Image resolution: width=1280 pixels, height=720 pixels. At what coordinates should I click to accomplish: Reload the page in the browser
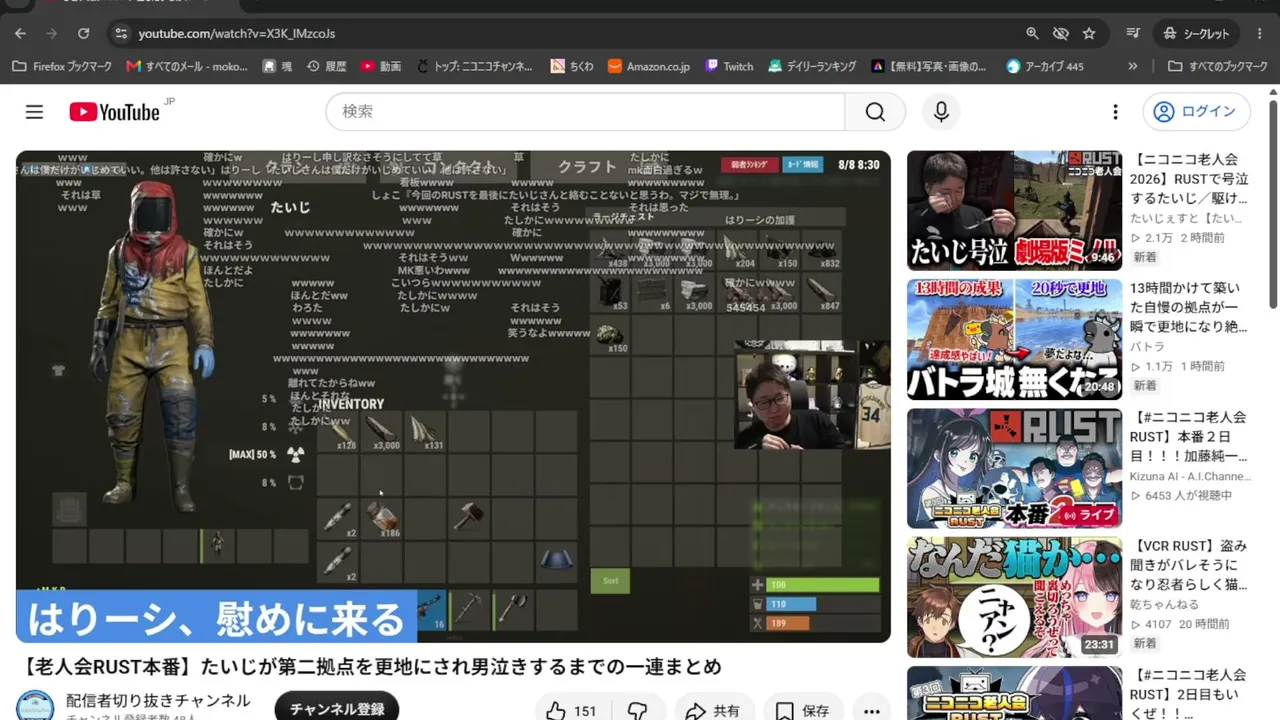(x=84, y=34)
